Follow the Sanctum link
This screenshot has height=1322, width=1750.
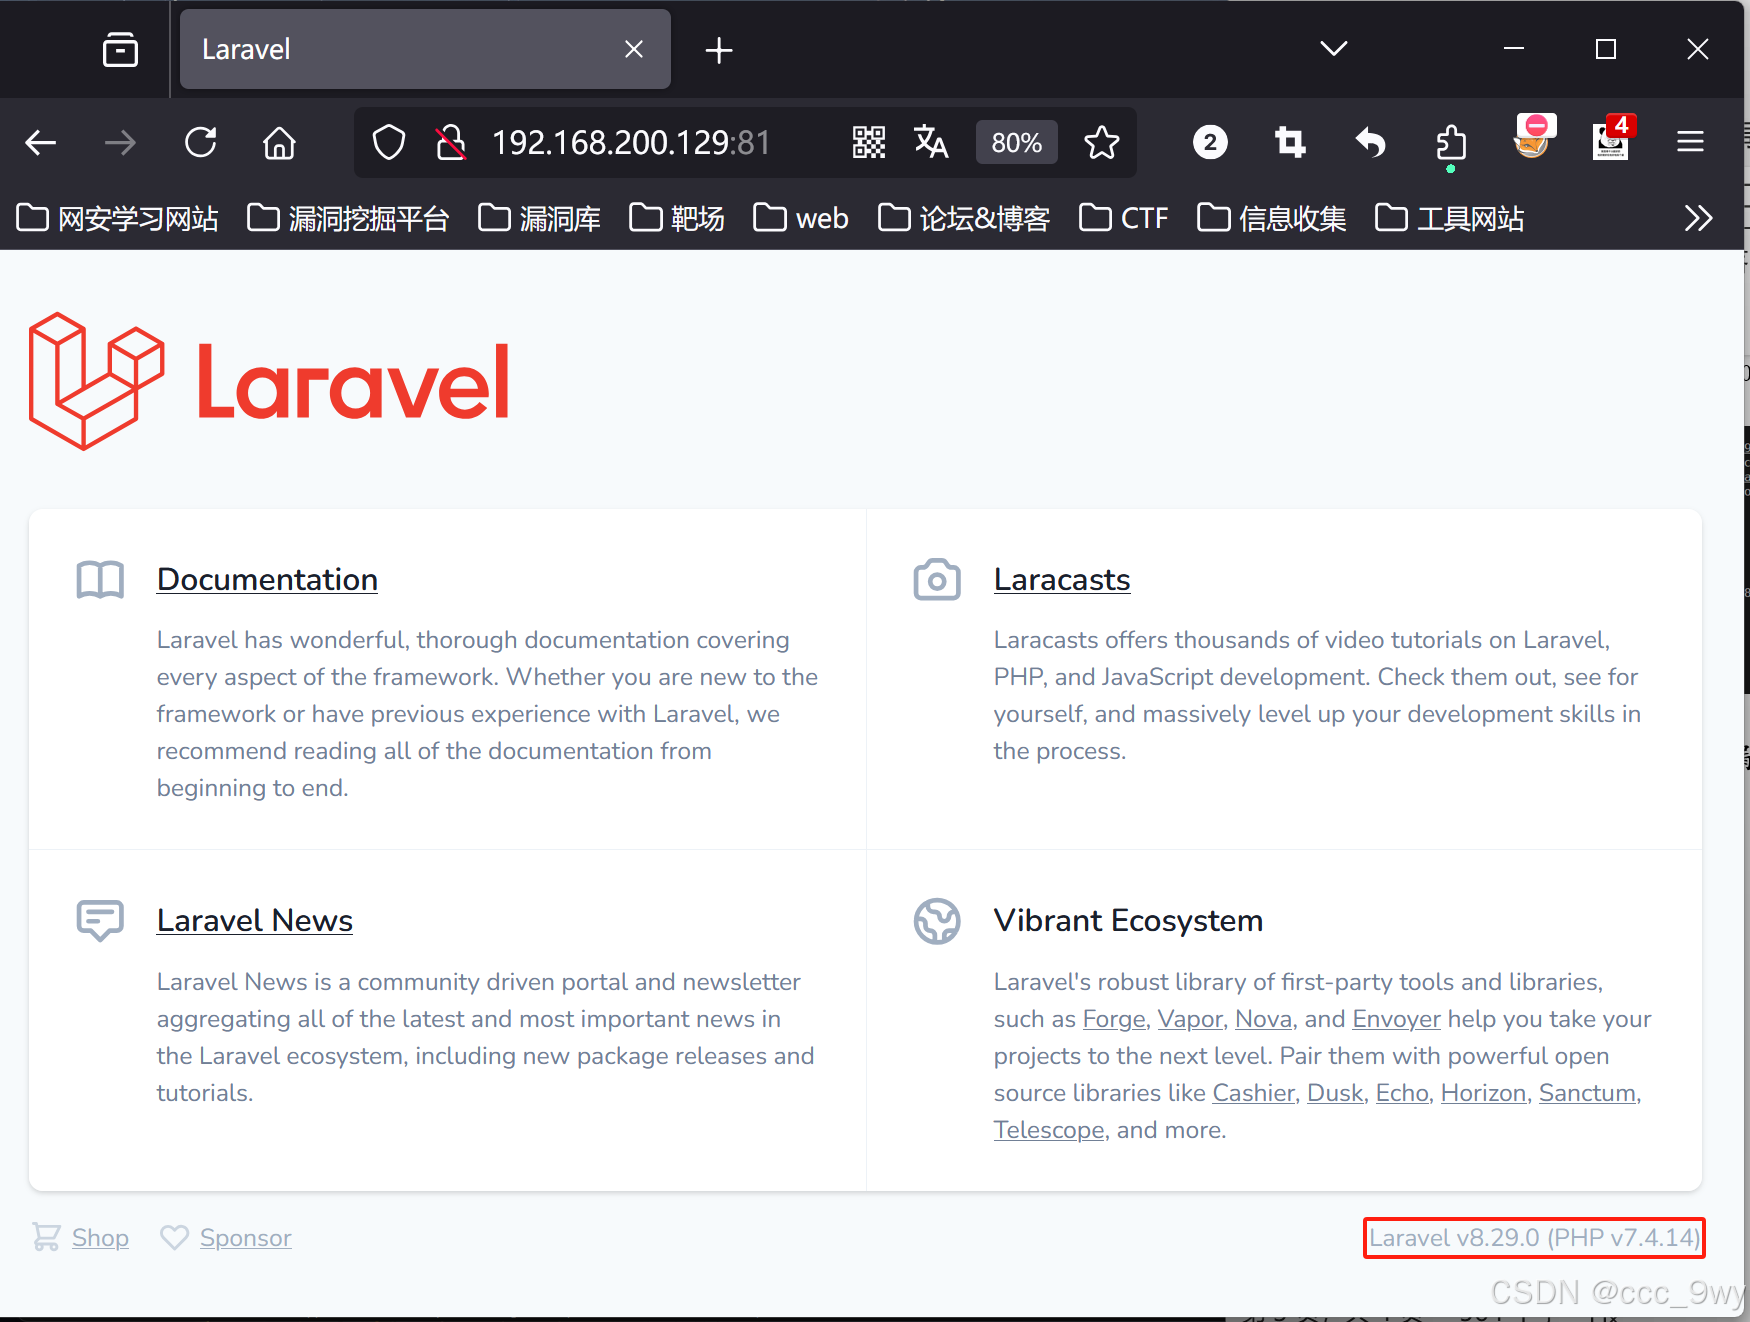click(x=1587, y=1093)
